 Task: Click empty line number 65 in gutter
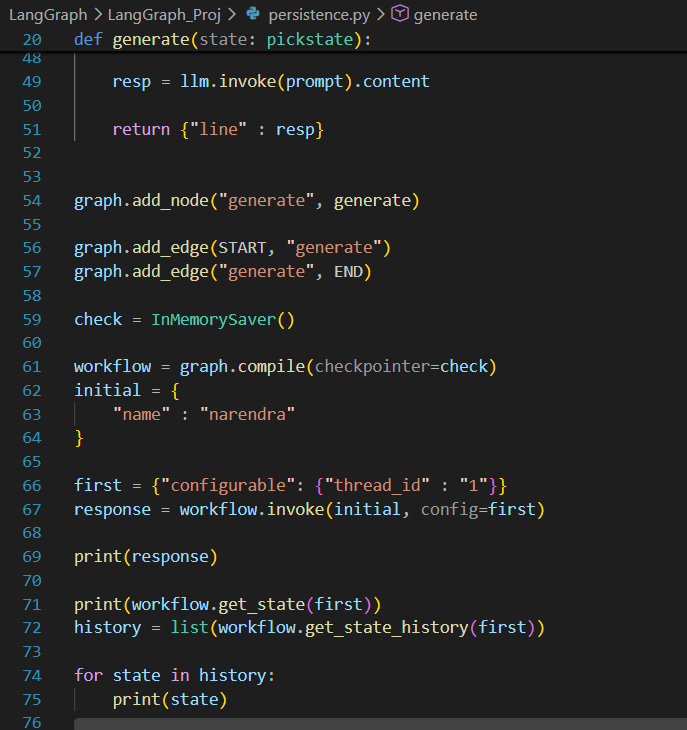pyautogui.click(x=32, y=462)
